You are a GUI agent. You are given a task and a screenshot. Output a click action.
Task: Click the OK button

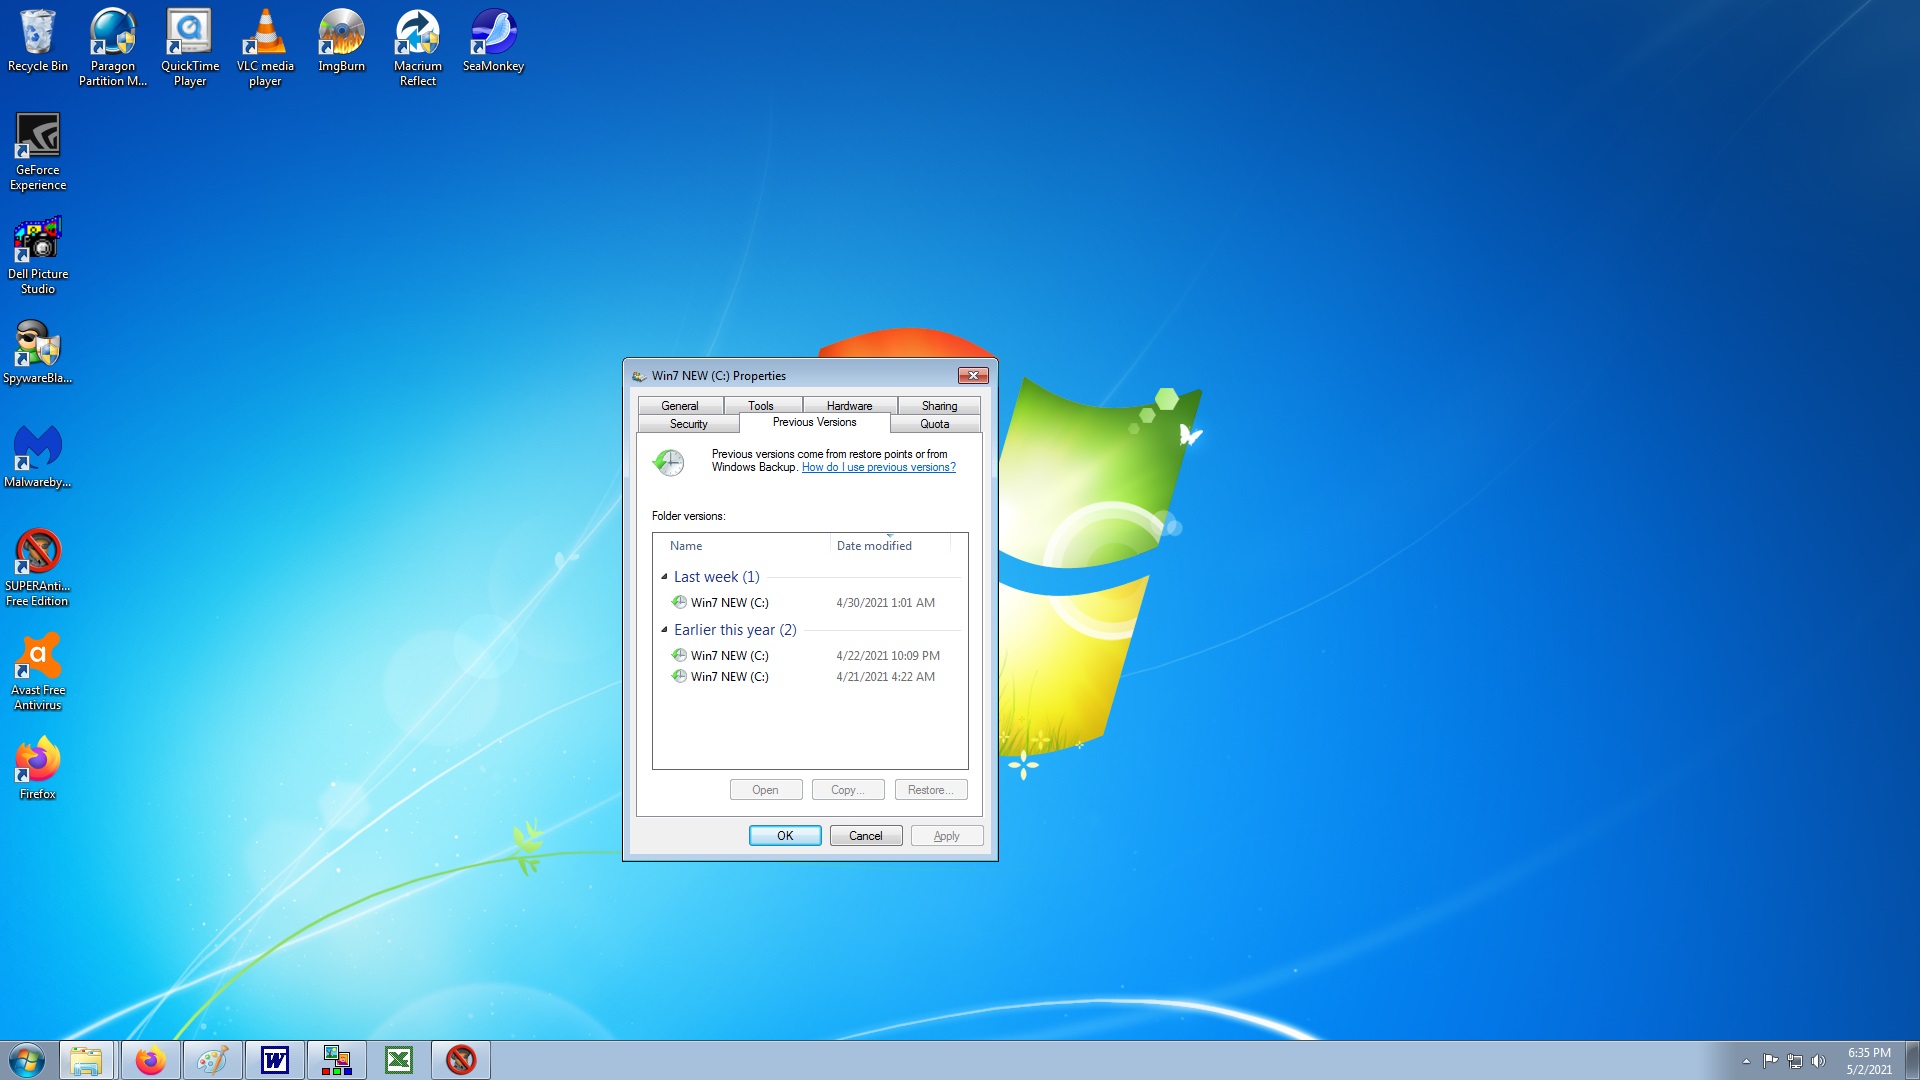pyautogui.click(x=785, y=836)
